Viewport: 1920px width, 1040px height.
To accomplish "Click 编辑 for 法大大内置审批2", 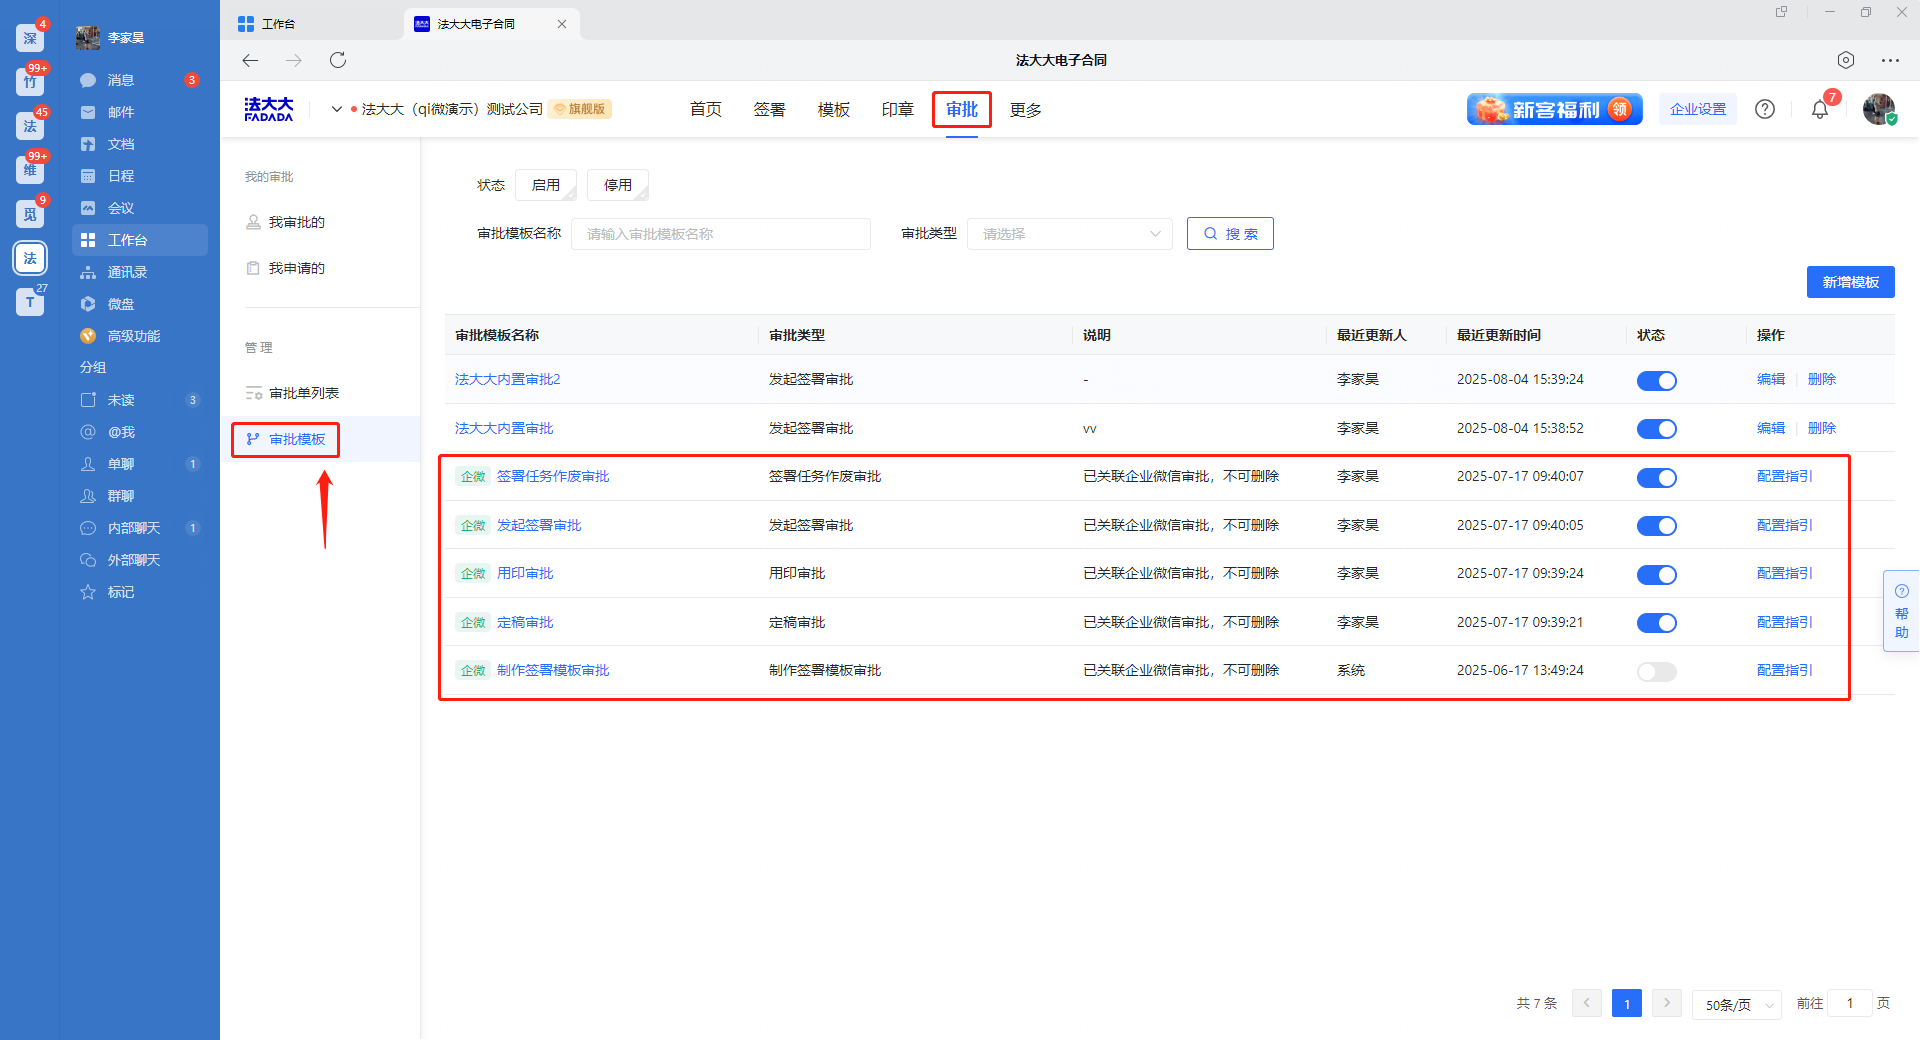I will click(x=1771, y=379).
